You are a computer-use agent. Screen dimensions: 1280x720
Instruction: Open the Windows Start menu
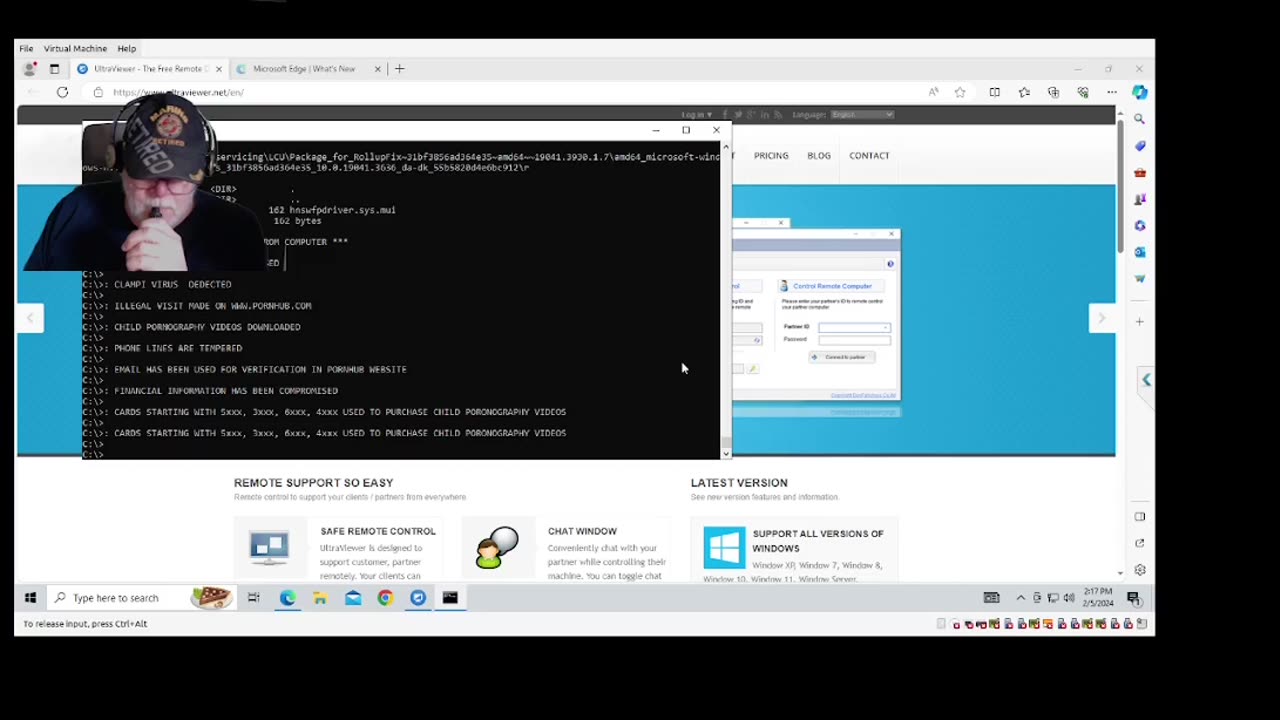click(30, 598)
